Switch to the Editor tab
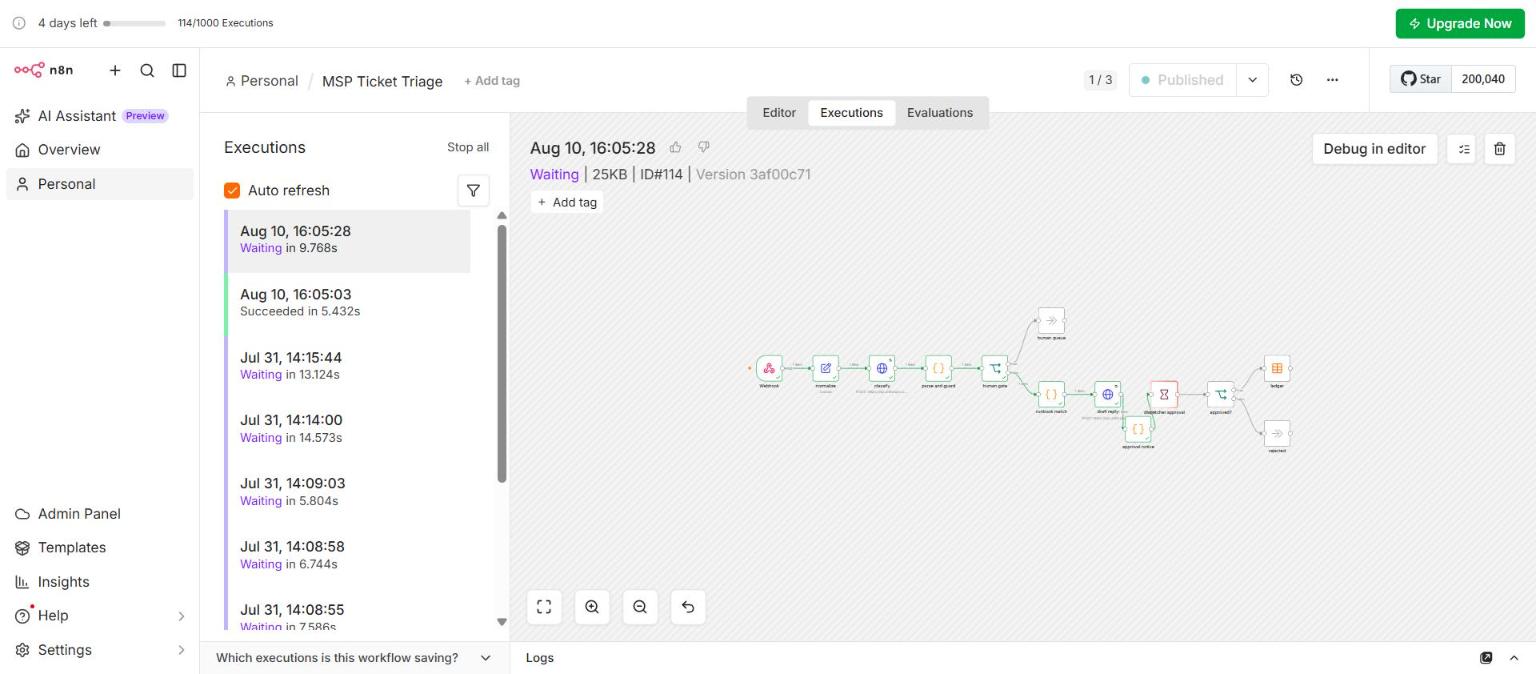 click(x=779, y=113)
